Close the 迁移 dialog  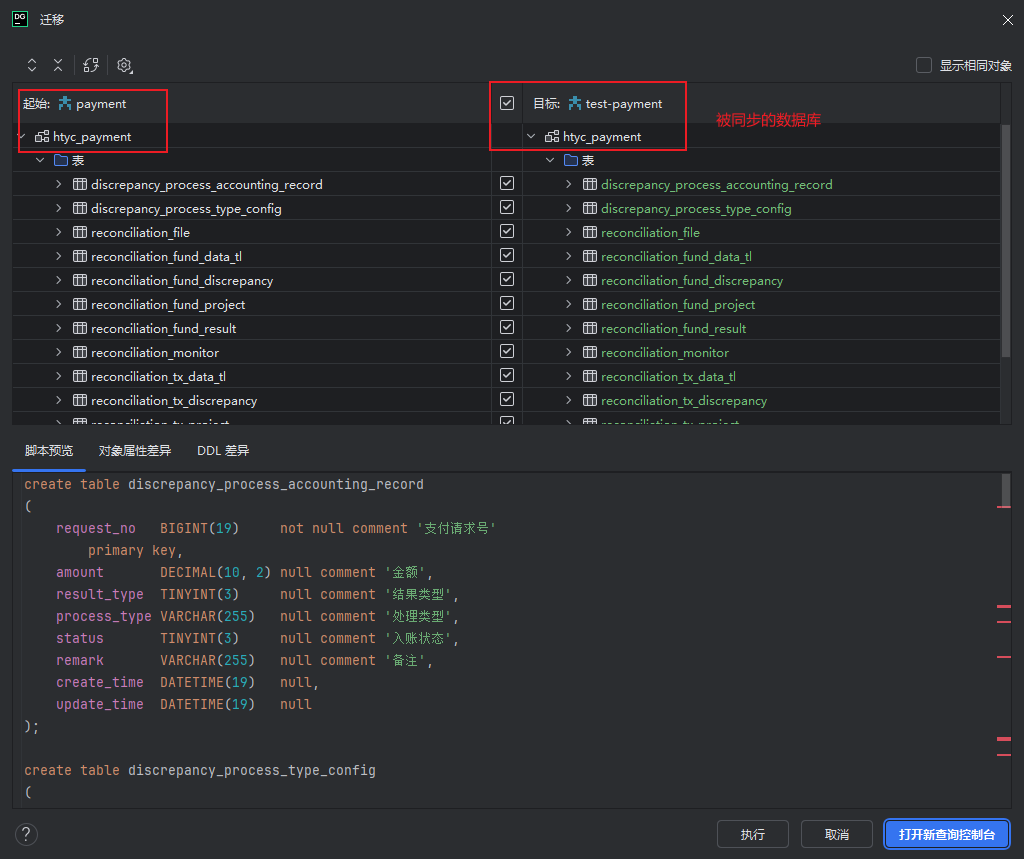[x=1008, y=20]
